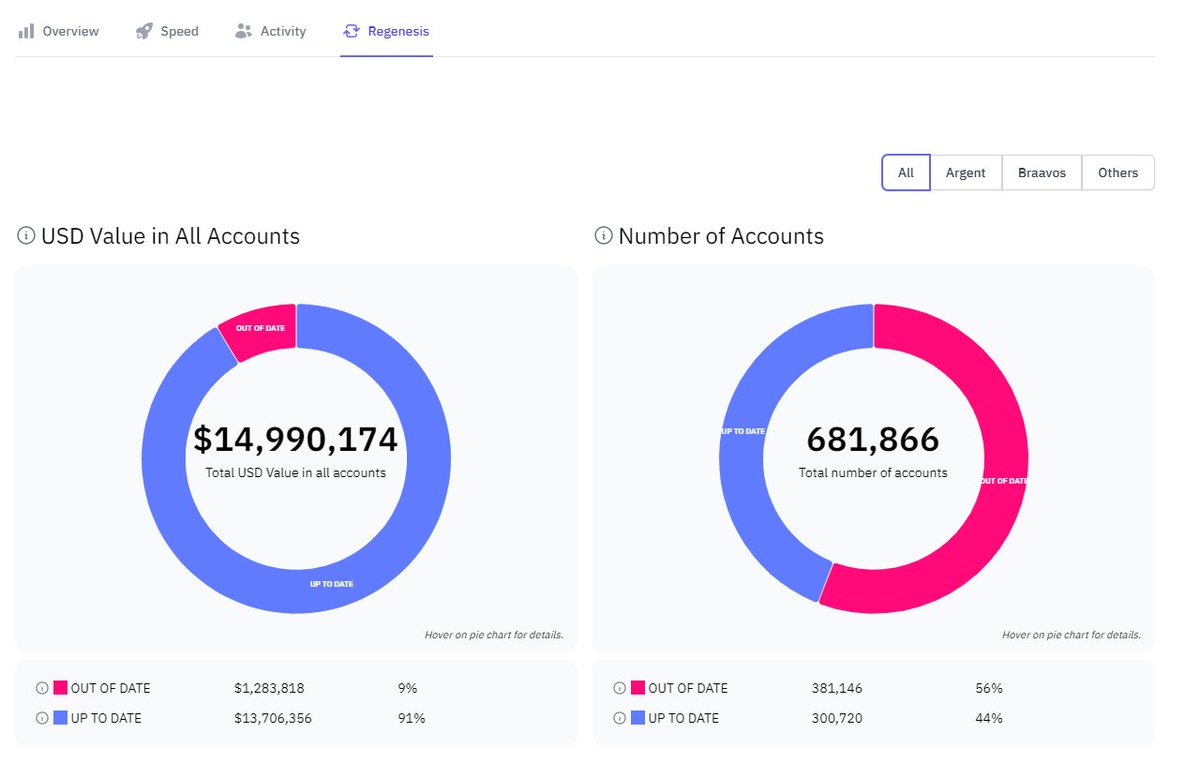
Task: Click info icon beside USD Value in All Accounts
Action: tap(26, 236)
